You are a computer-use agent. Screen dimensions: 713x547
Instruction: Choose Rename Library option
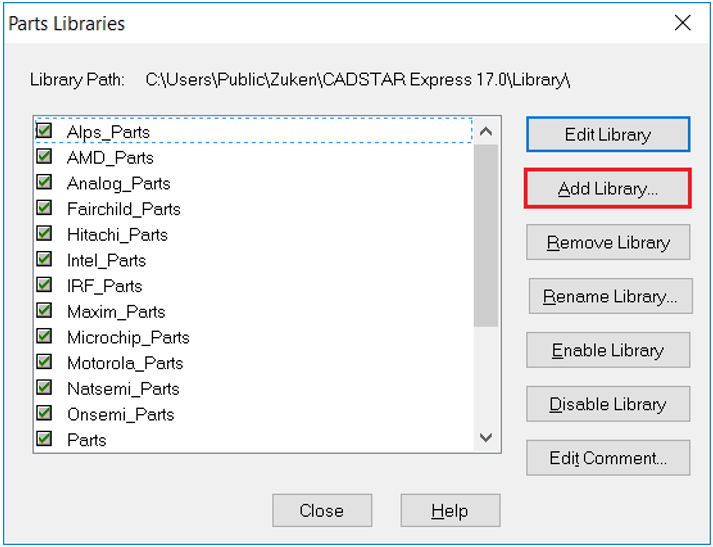click(x=610, y=296)
